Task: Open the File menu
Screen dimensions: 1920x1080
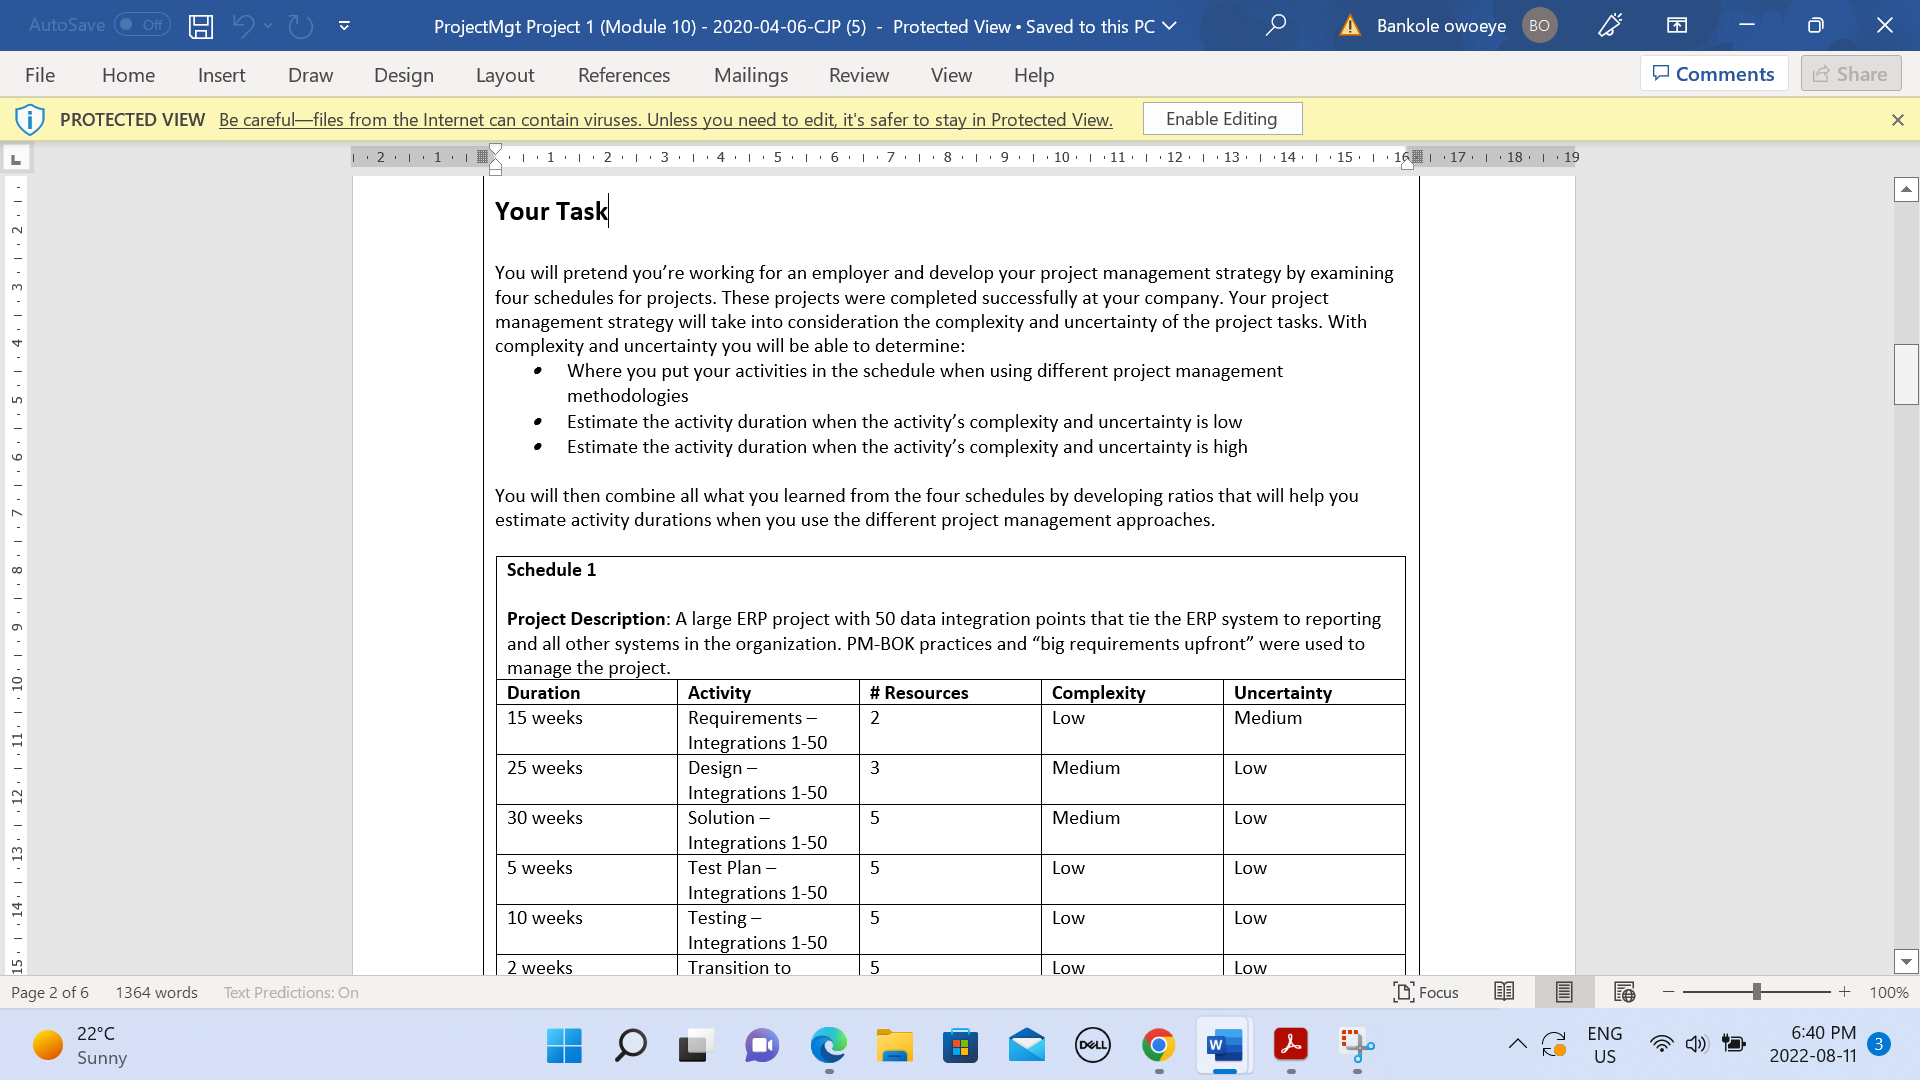Action: (x=40, y=75)
